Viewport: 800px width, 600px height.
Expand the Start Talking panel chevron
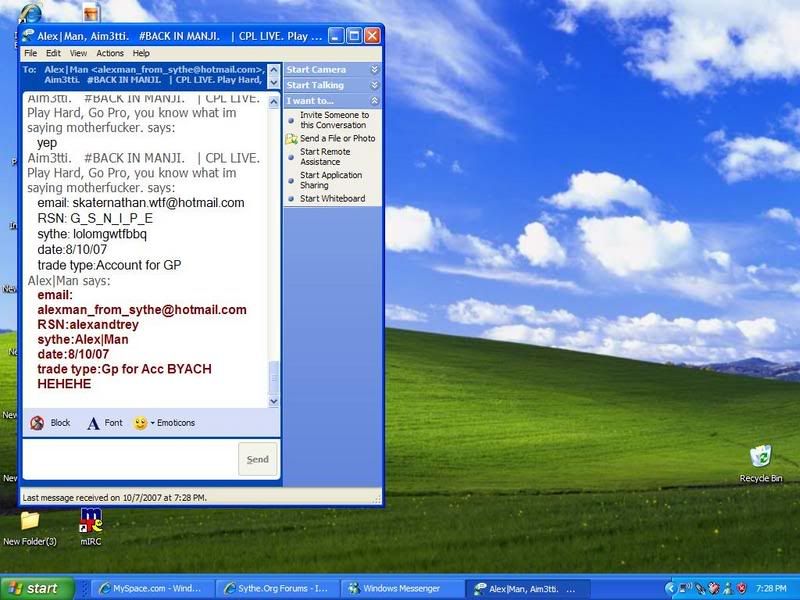(x=374, y=85)
